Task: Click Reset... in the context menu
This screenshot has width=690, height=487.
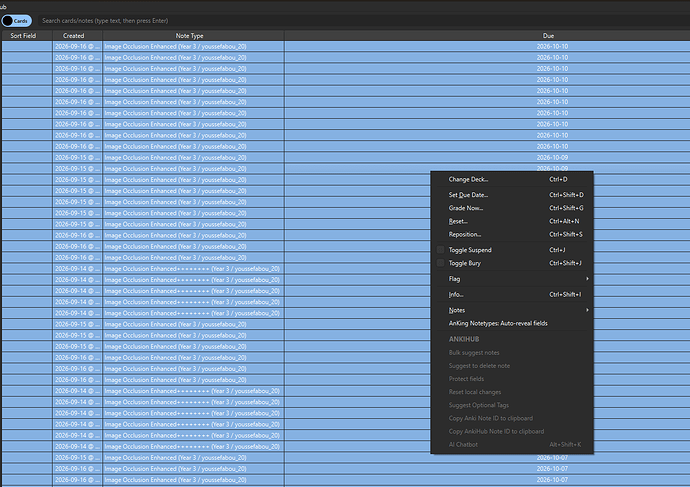Action: point(512,221)
